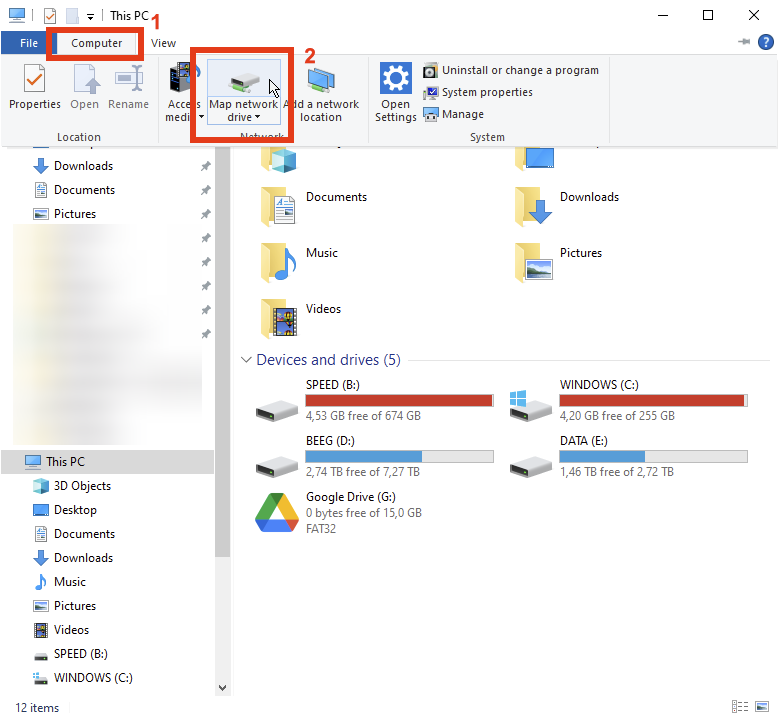Open the File menu tab
Viewport: 778px width, 720px height.
click(28, 43)
